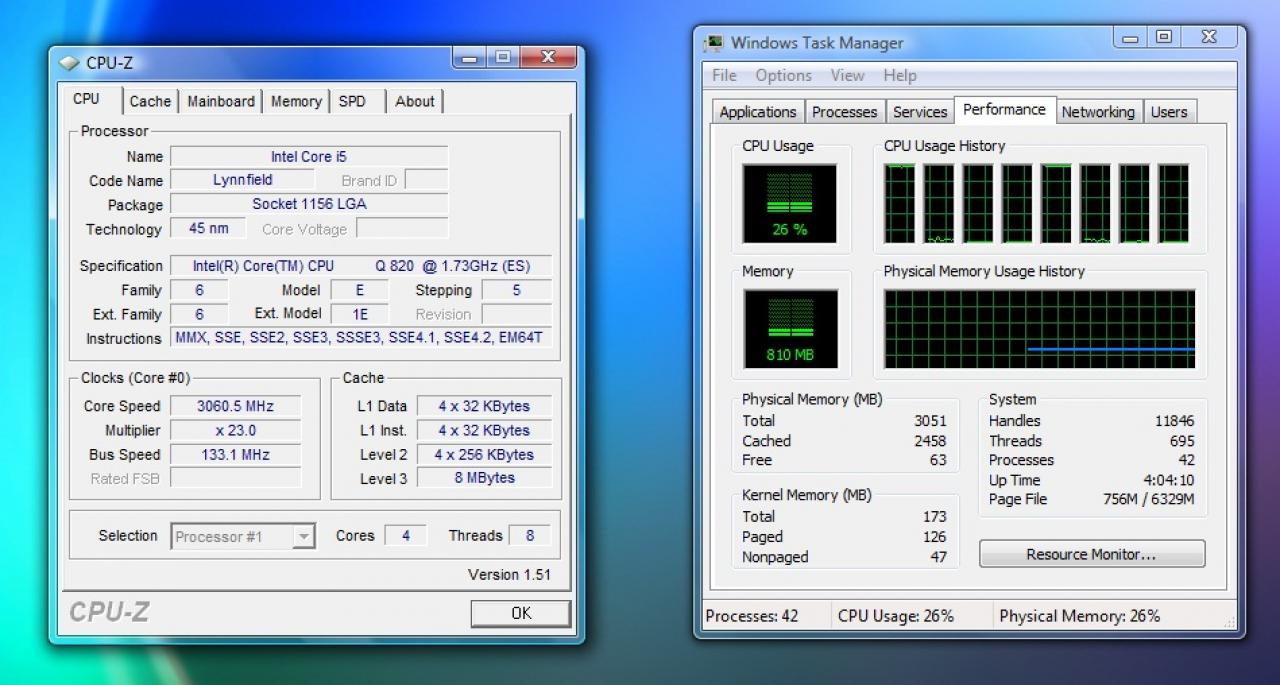Click status bar 'Processes: 42'
Viewport: 1280px width, 685px height.
click(x=752, y=616)
